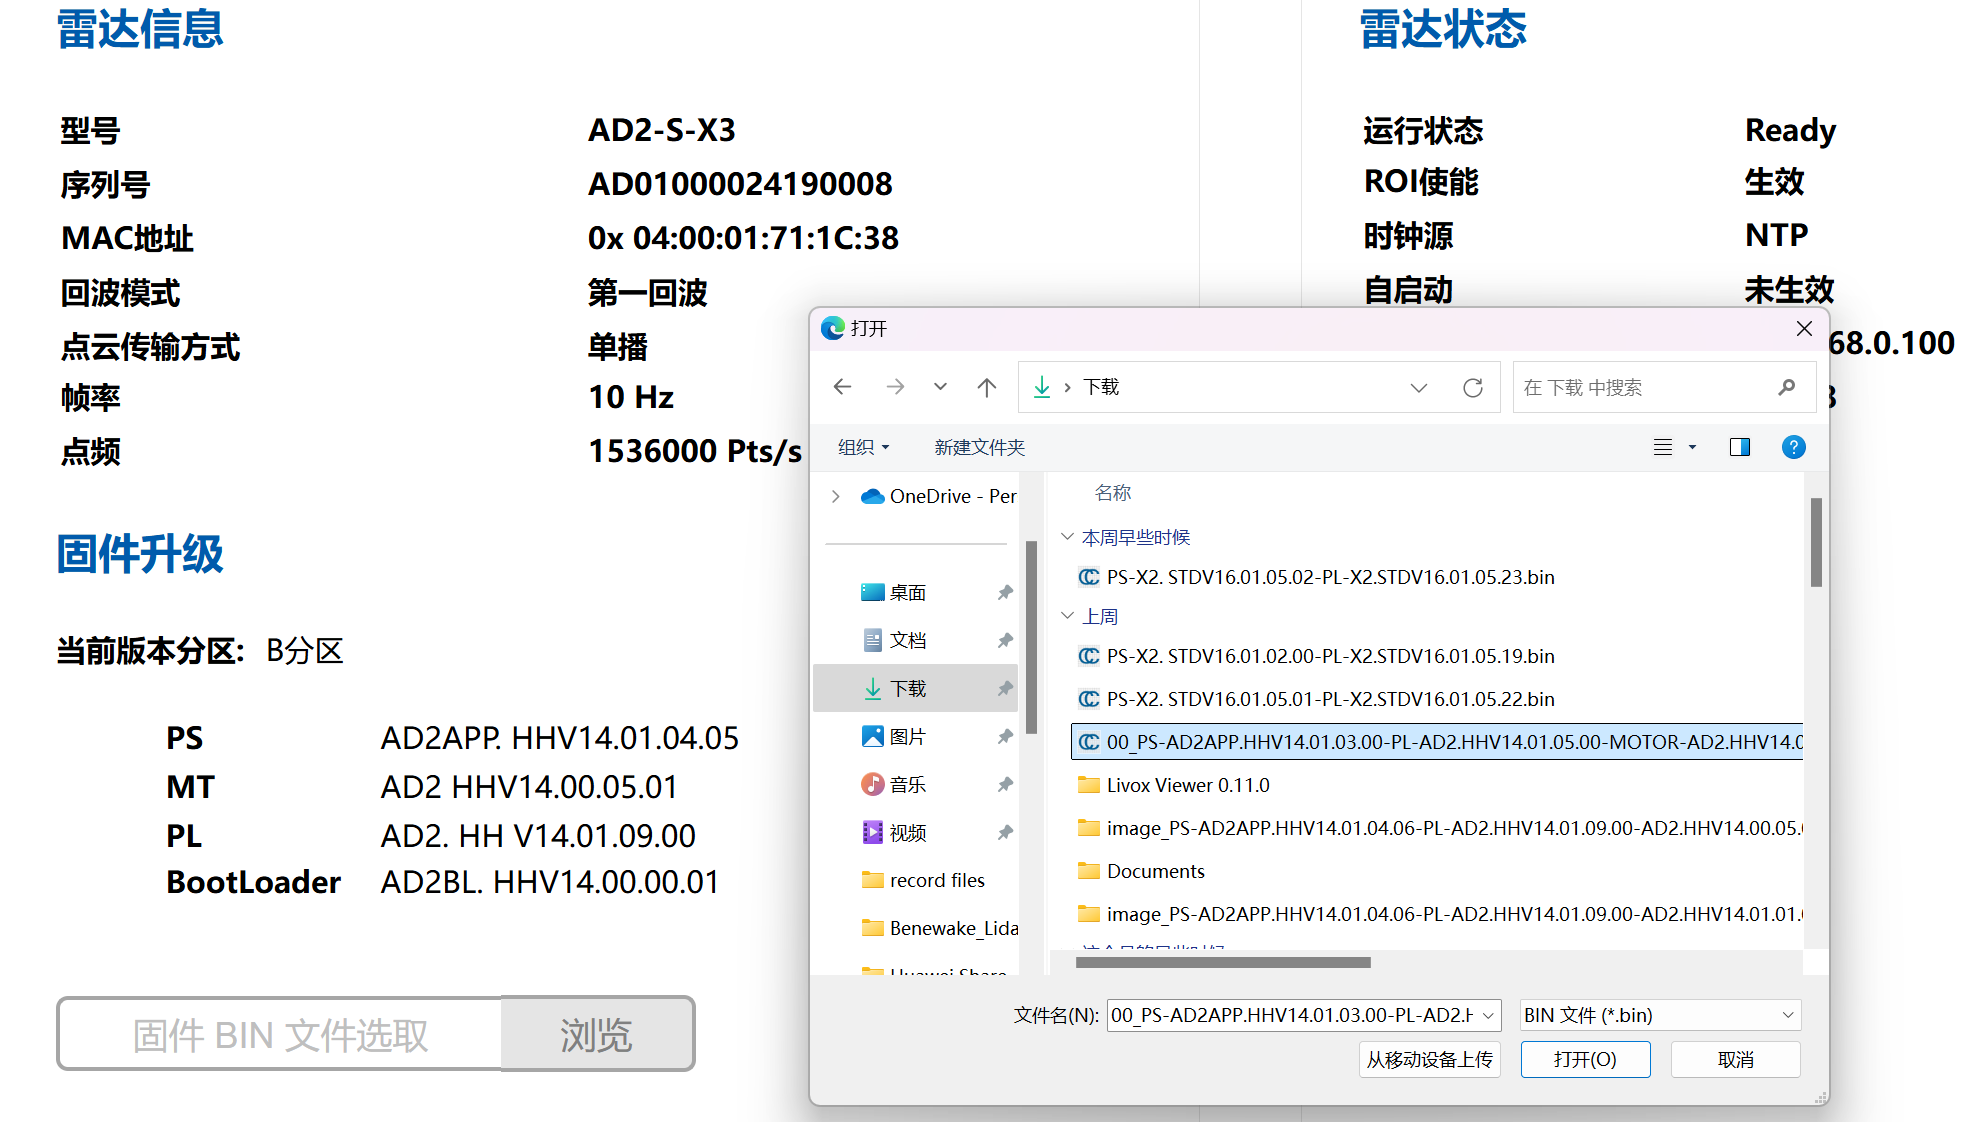Open the recent locations chevron dropdown
This screenshot has width=1966, height=1122.
940,387
